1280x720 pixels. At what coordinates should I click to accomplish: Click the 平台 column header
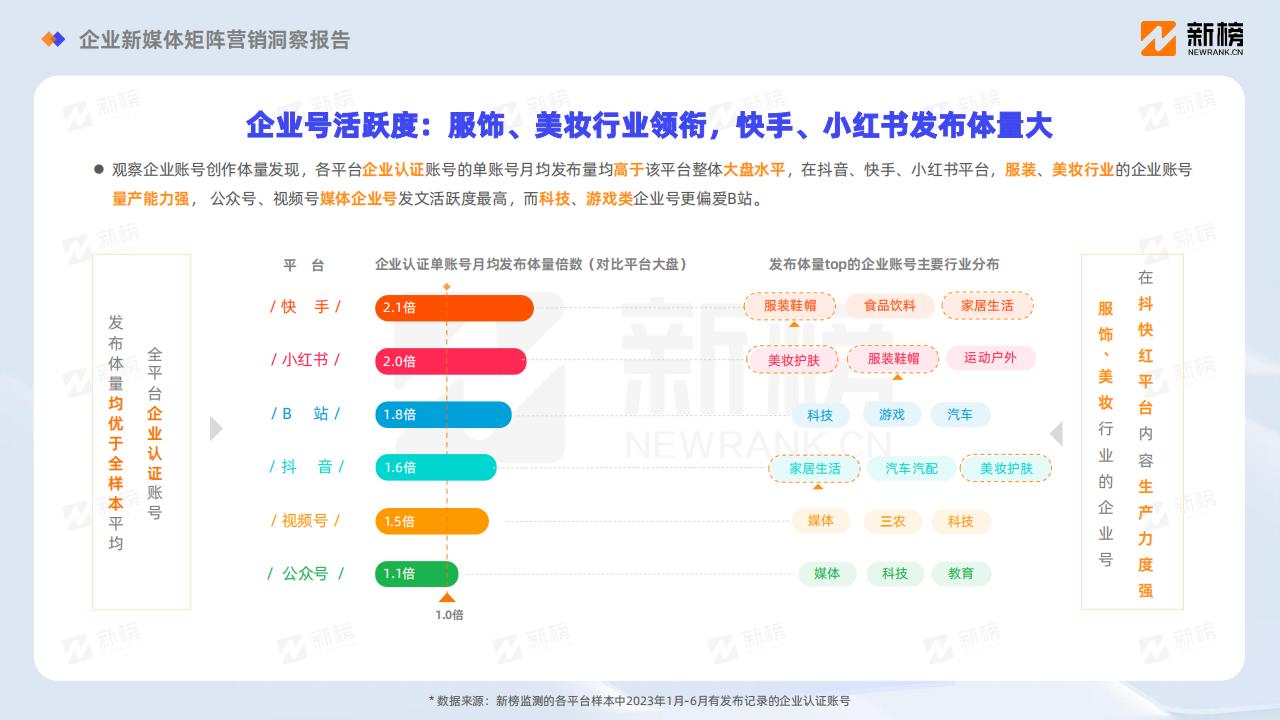click(304, 265)
